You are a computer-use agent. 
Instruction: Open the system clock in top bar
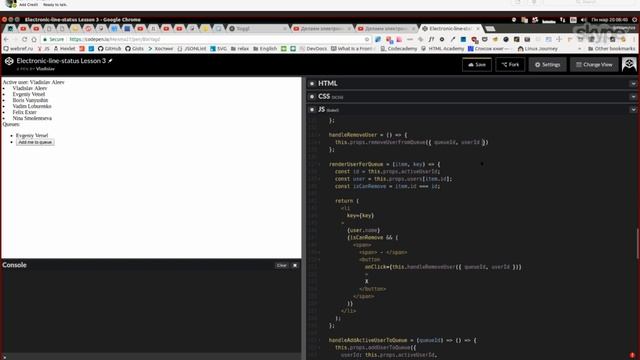click(609, 20)
